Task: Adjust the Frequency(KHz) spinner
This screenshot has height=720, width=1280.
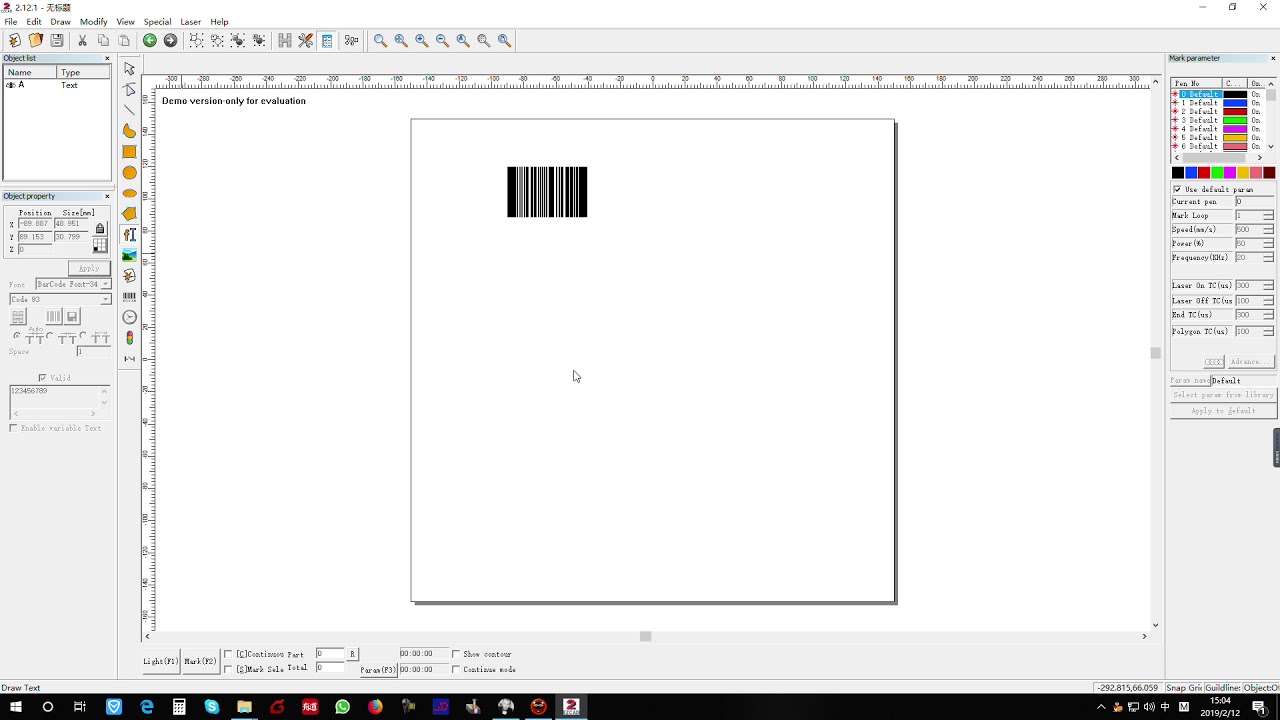Action: coord(1269,257)
